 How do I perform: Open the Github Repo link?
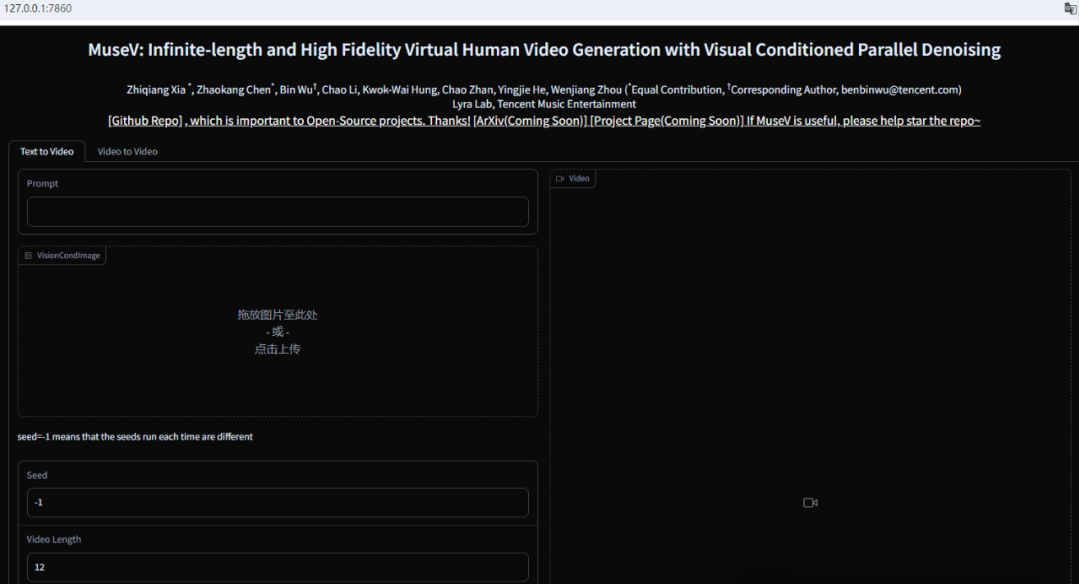pyautogui.click(x=145, y=121)
